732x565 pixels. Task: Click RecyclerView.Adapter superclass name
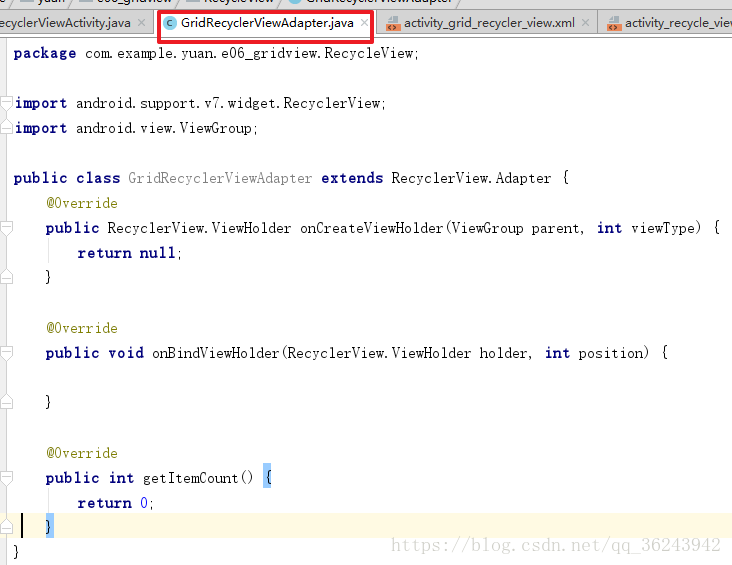pyautogui.click(x=471, y=178)
